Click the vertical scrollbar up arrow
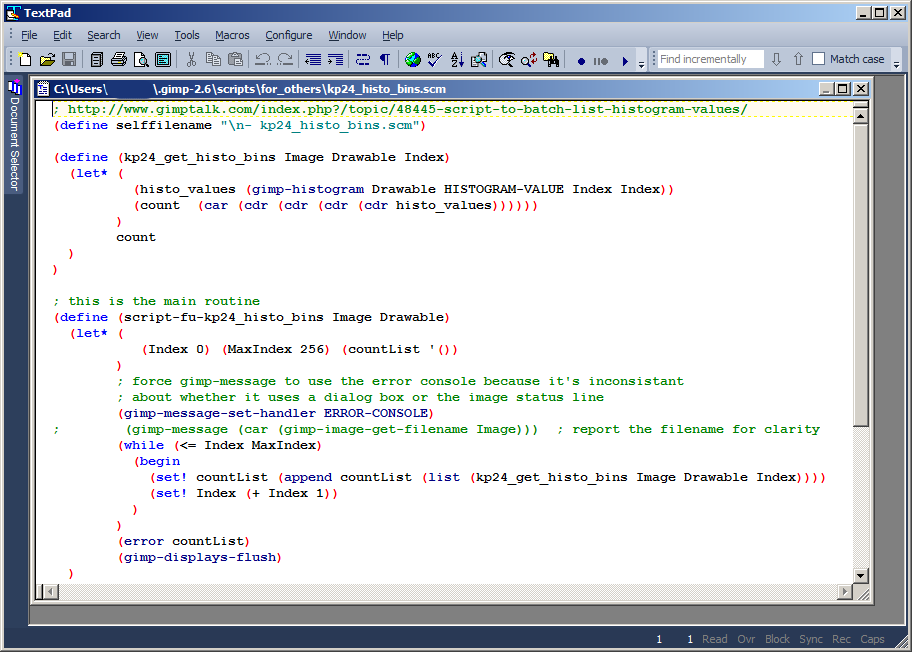This screenshot has width=912, height=652. point(860,116)
